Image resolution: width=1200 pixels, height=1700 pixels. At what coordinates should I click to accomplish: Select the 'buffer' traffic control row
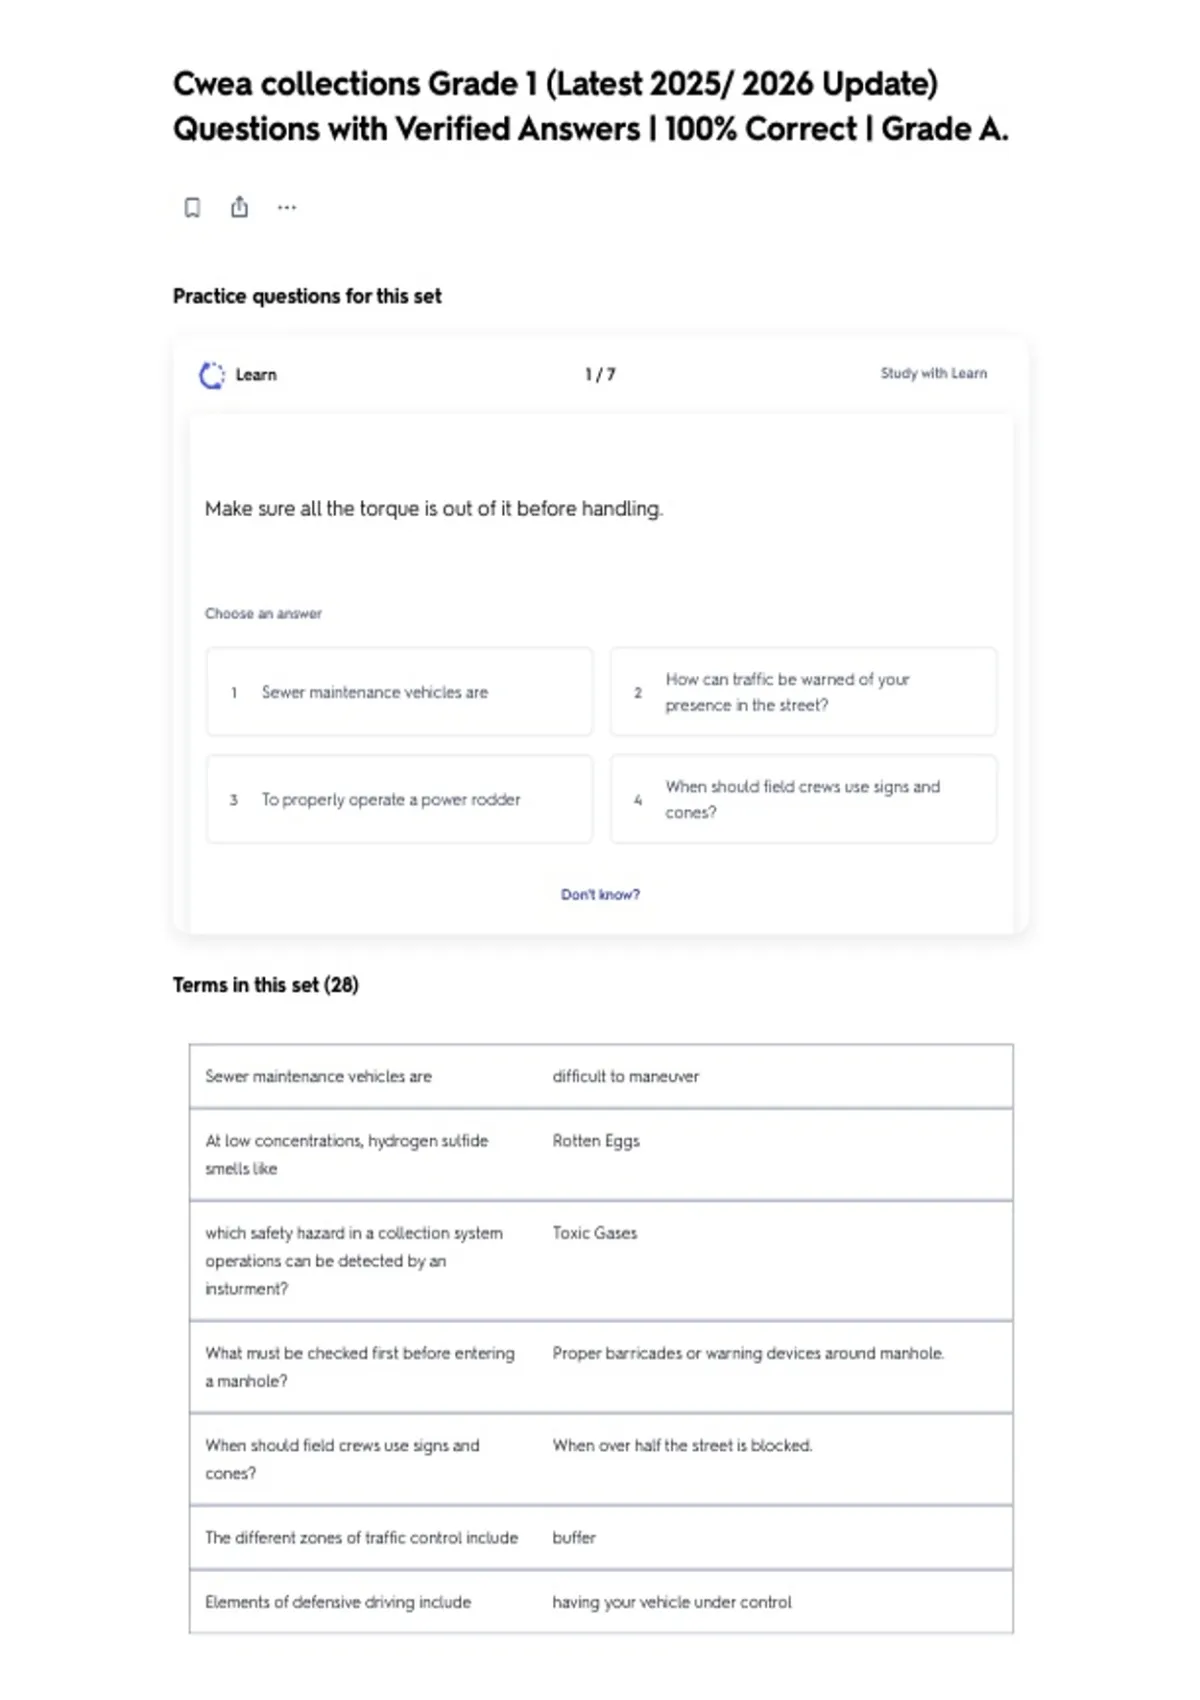pyautogui.click(x=601, y=1538)
